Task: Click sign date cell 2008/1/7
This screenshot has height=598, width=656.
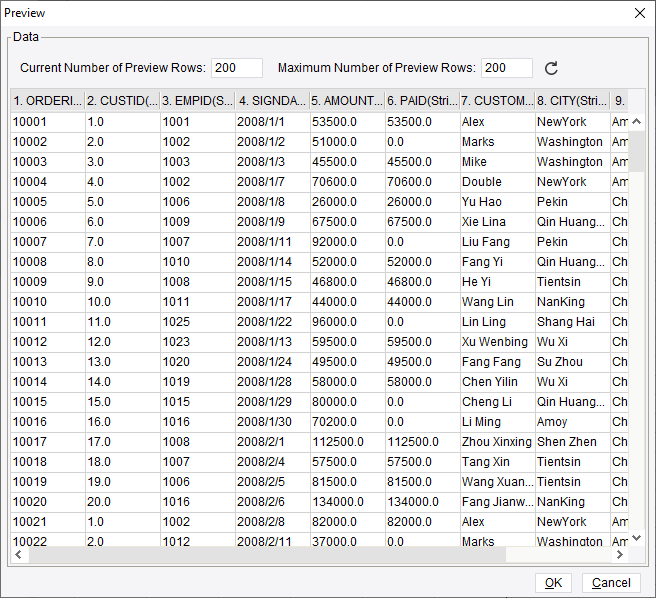Action: tap(272, 182)
